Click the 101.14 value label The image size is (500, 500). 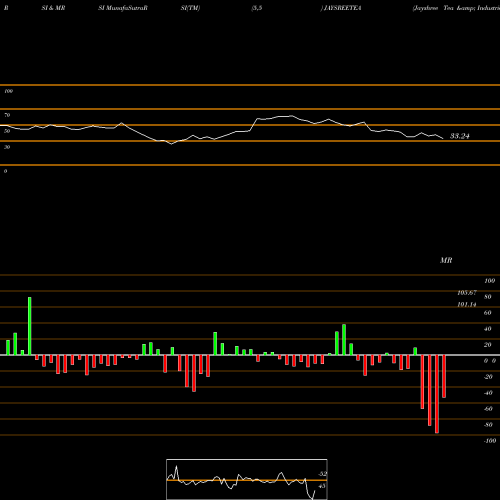tap(467, 304)
